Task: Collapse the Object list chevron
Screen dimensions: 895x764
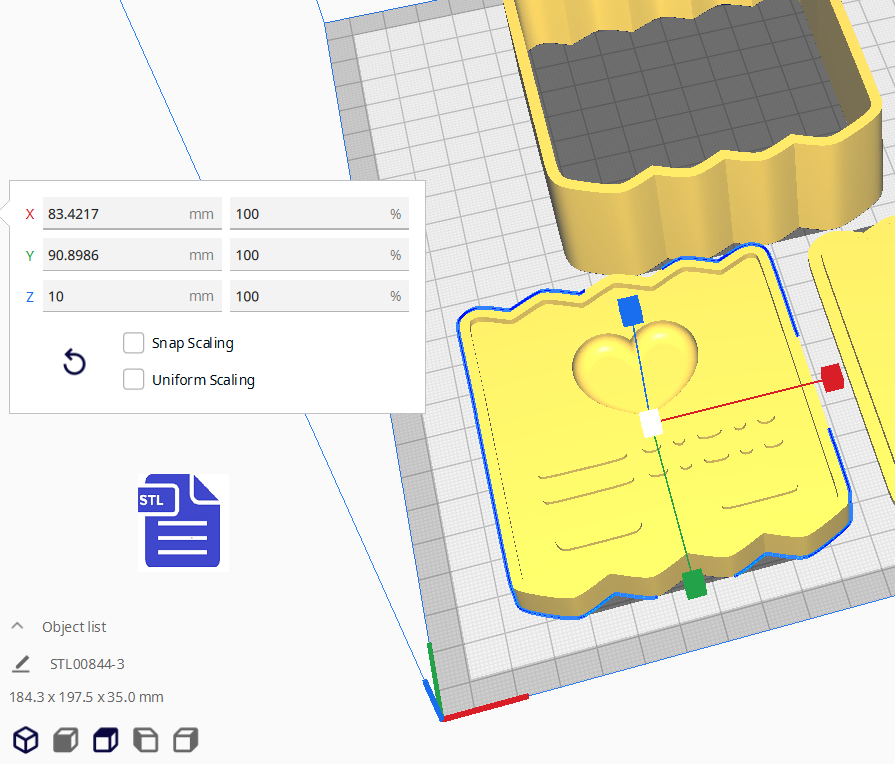Action: point(17,627)
